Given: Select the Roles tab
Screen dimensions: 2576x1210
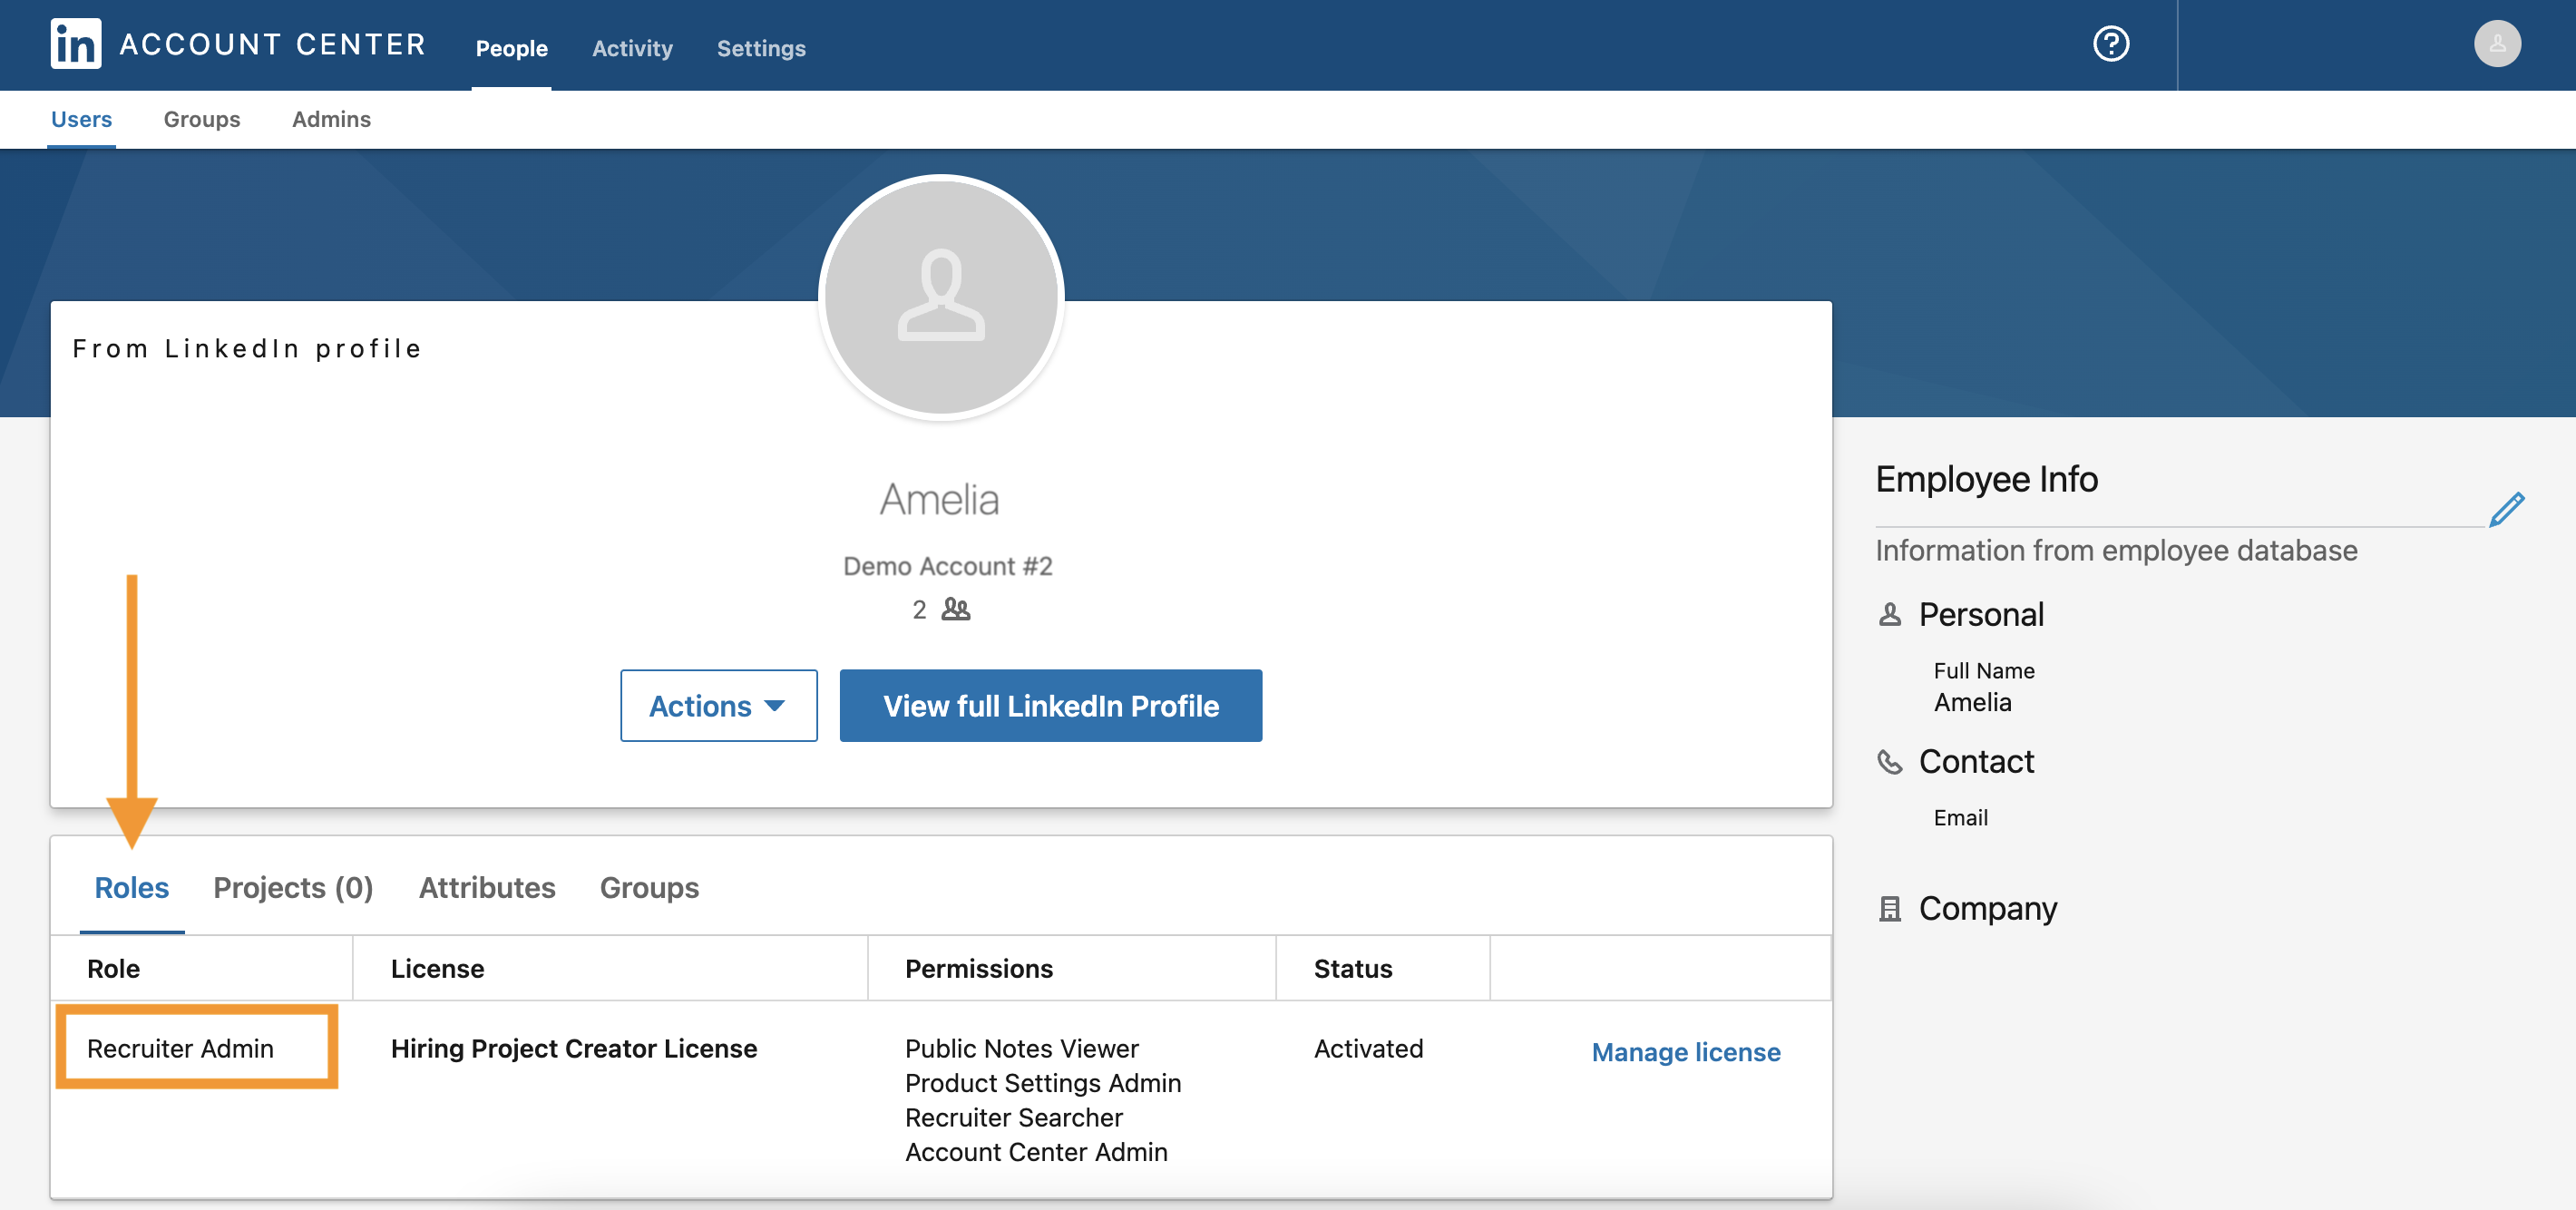Looking at the screenshot, I should pos(131,887).
